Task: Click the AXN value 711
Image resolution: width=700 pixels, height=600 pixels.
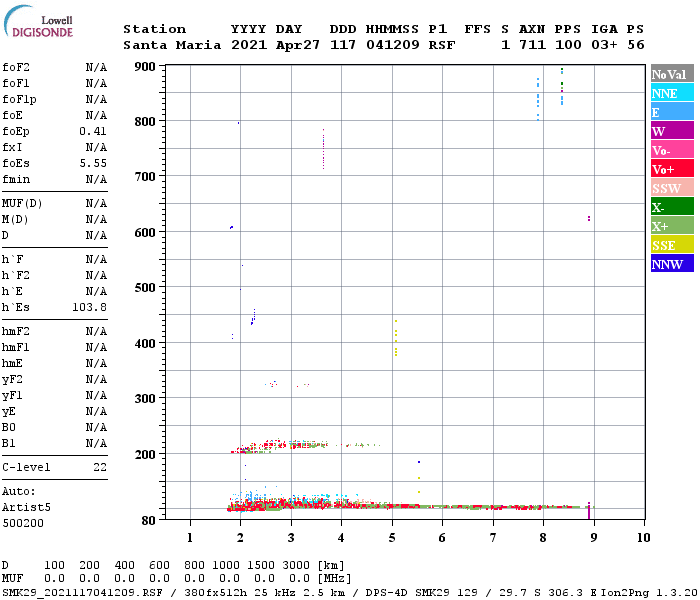Action: tap(532, 45)
